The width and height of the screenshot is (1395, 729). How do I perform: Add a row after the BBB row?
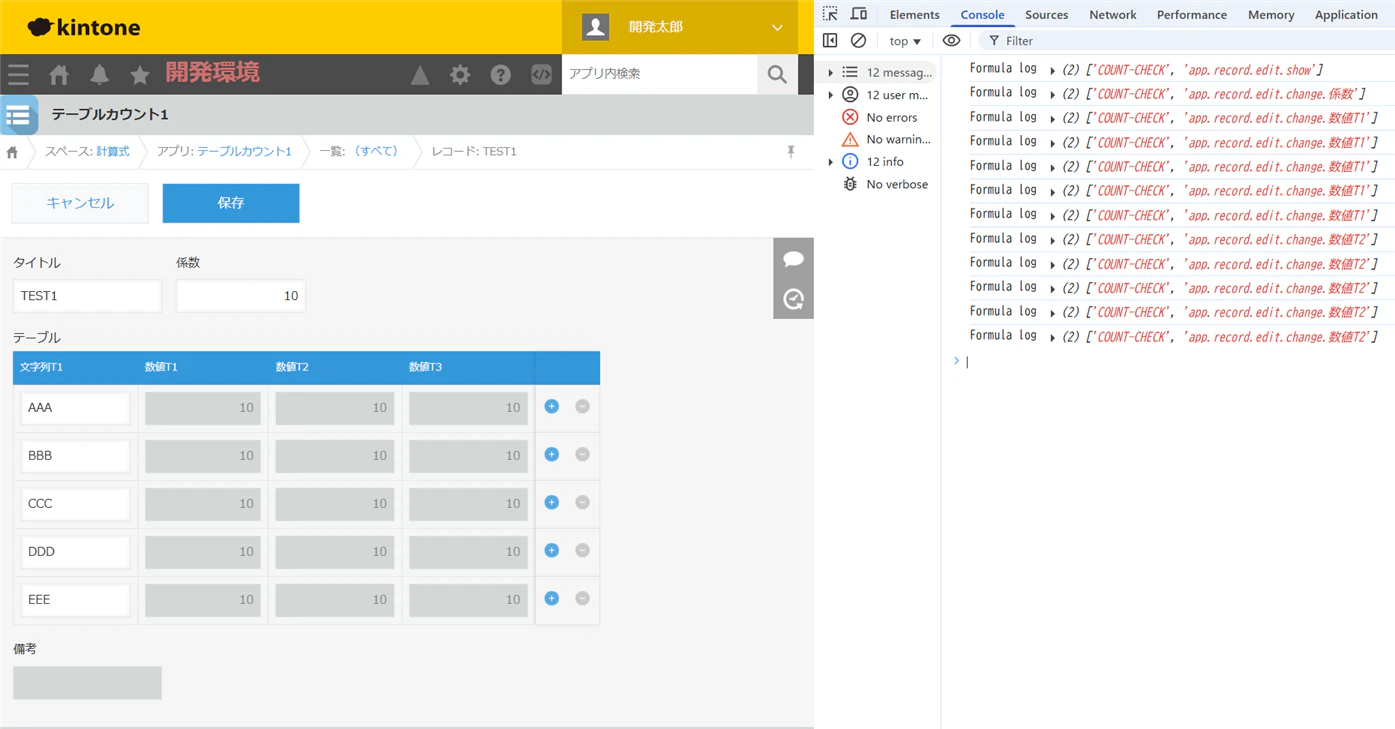click(x=551, y=455)
